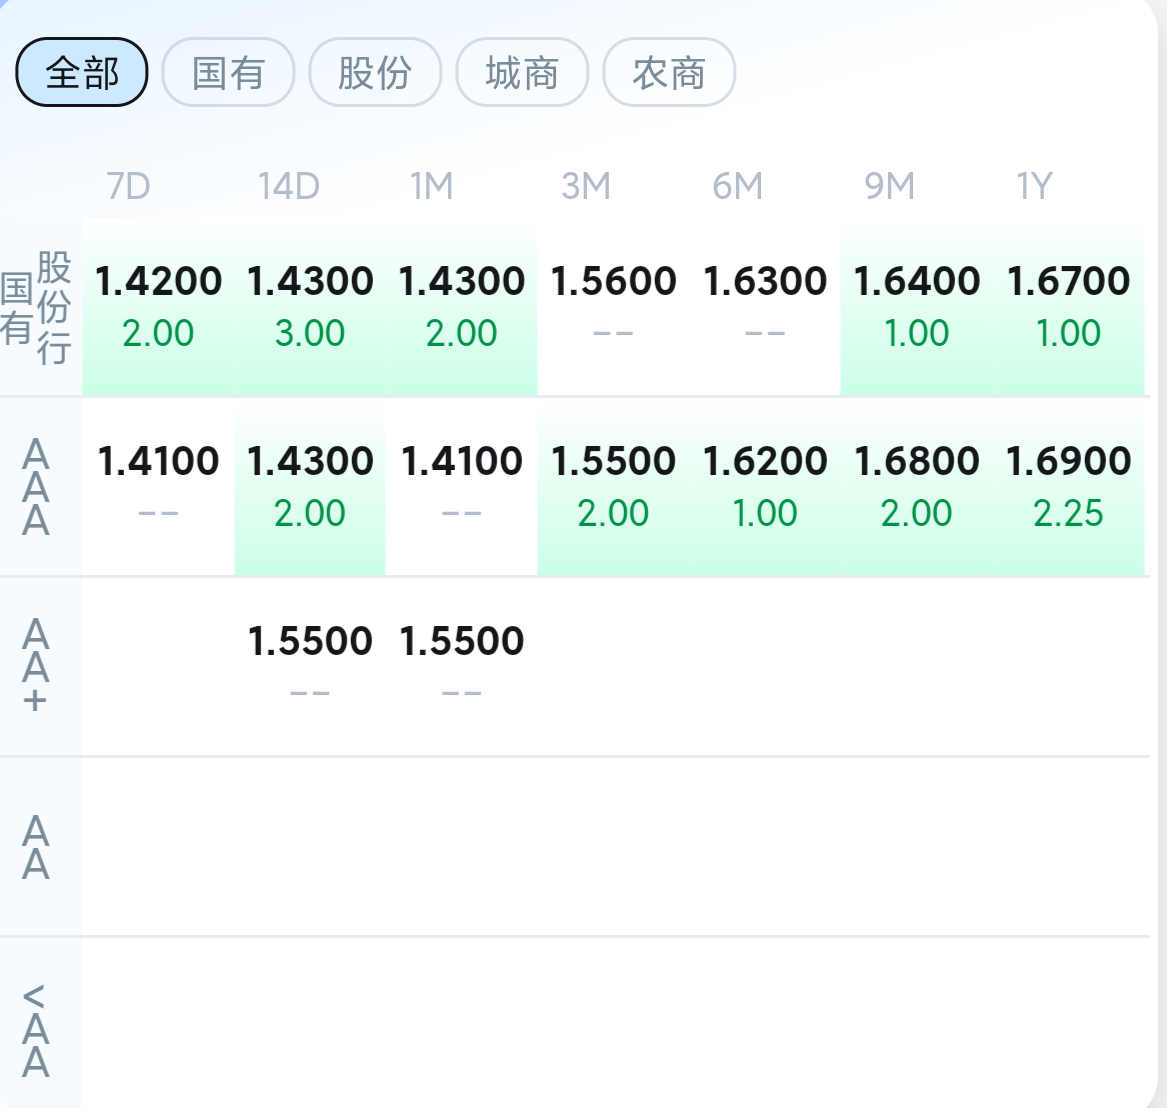Click the AA+ rating row label

[x=36, y=666]
